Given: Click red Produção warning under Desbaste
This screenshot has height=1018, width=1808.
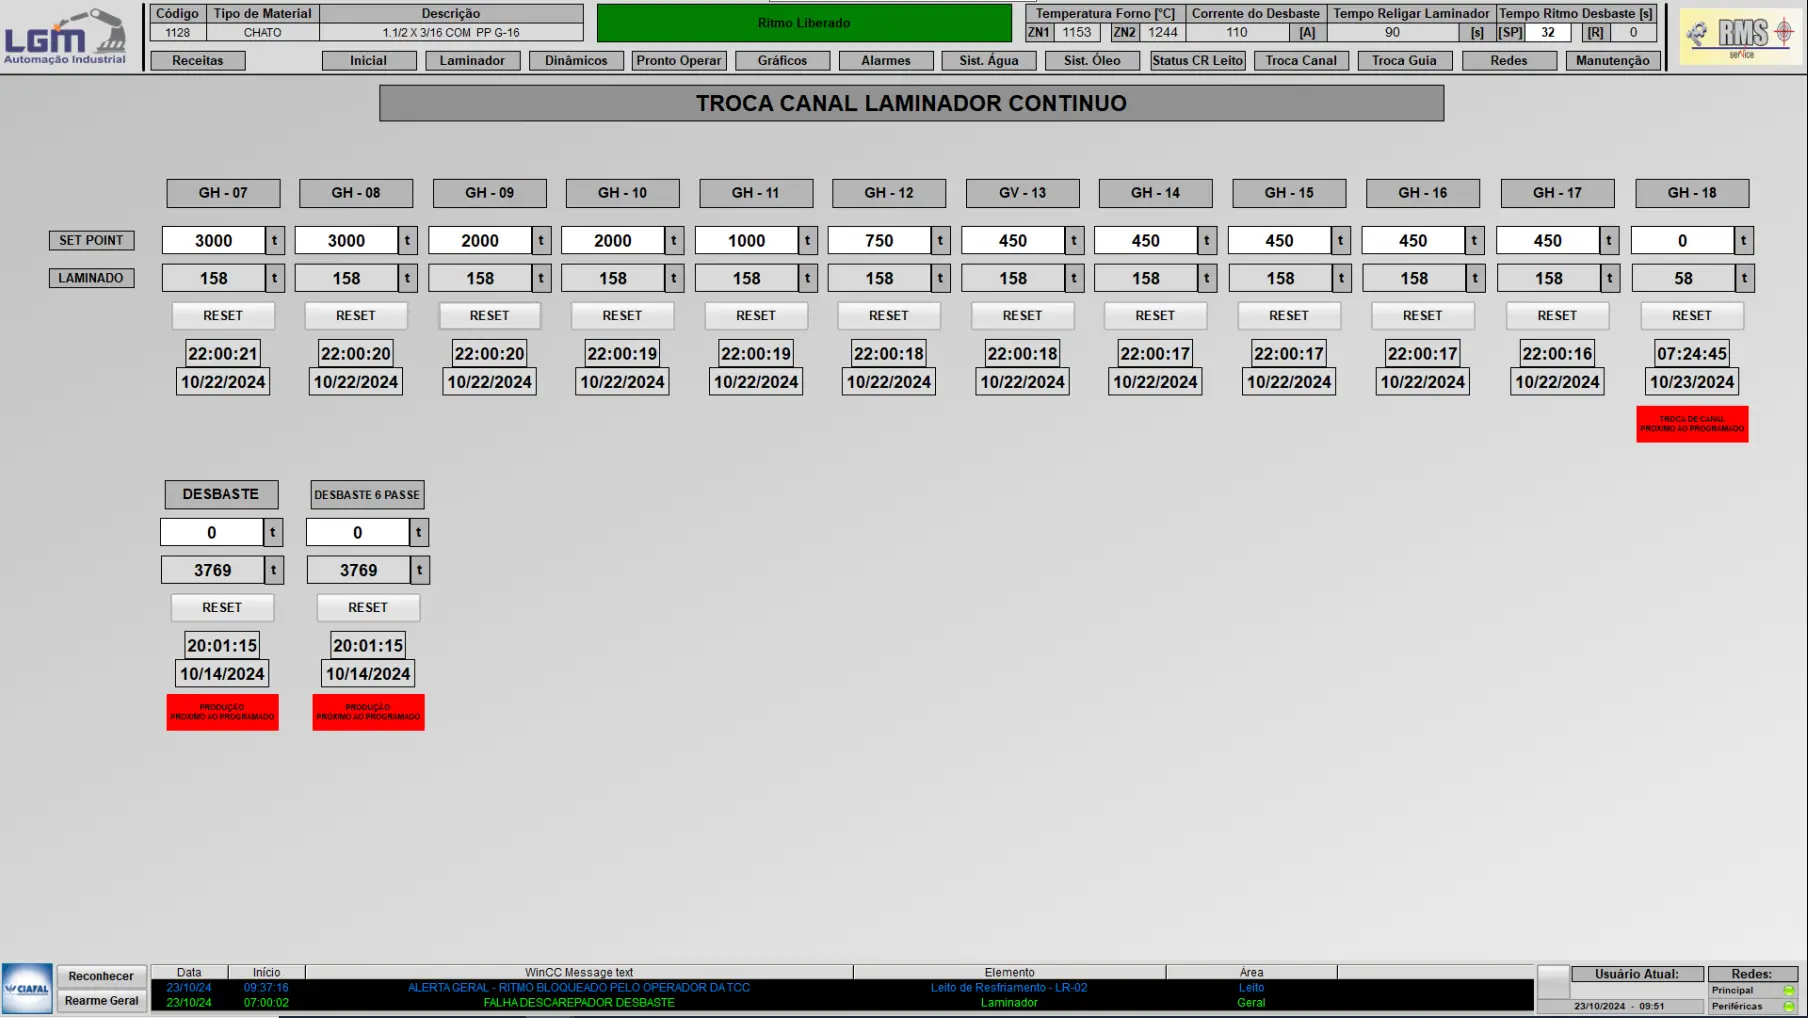Looking at the screenshot, I should 222,712.
